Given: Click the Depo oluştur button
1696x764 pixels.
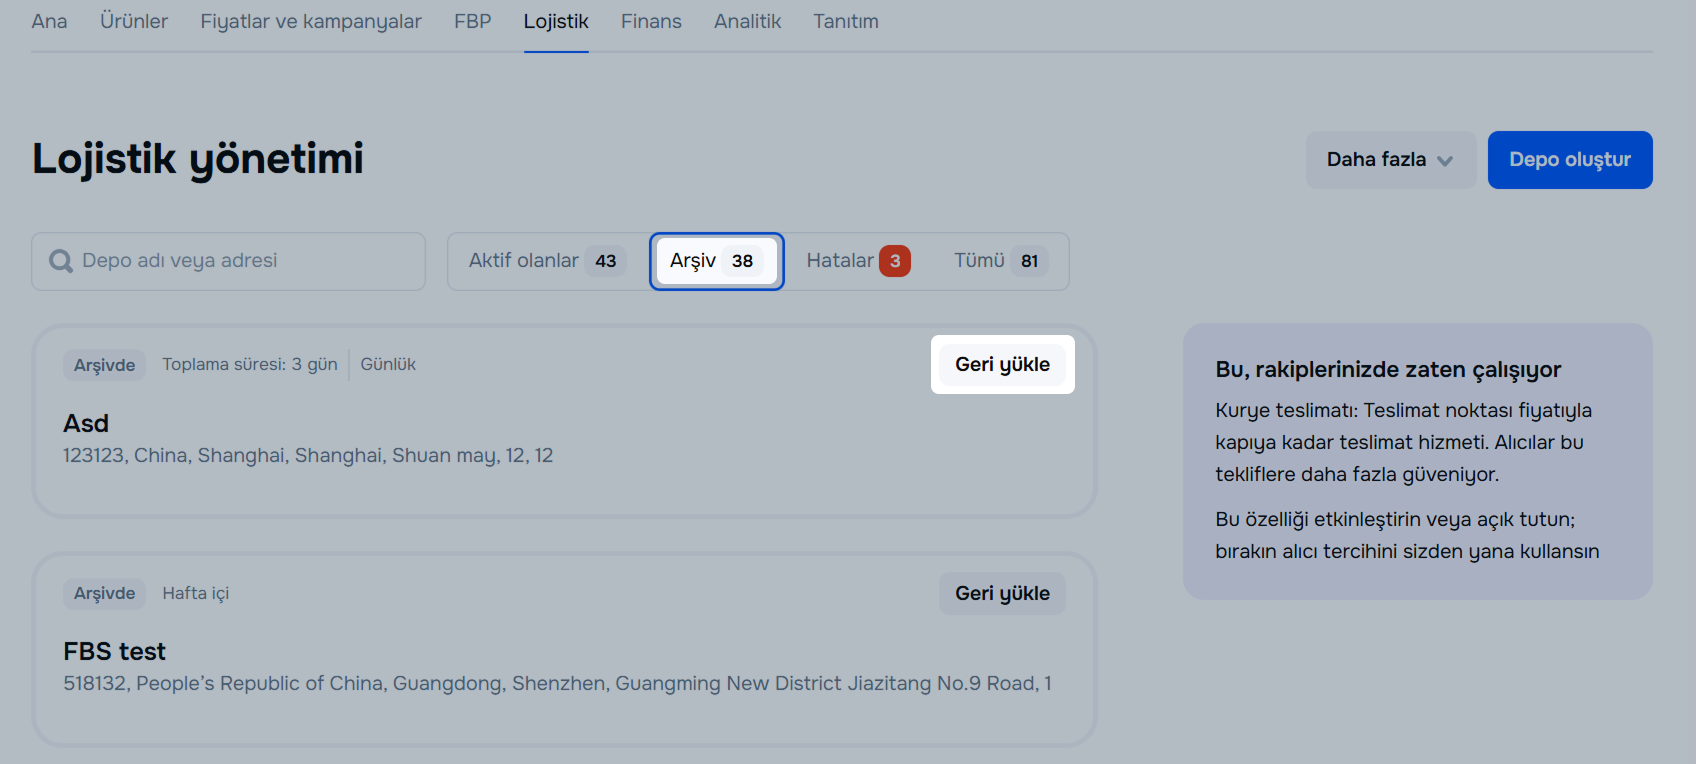Looking at the screenshot, I should click(1569, 160).
